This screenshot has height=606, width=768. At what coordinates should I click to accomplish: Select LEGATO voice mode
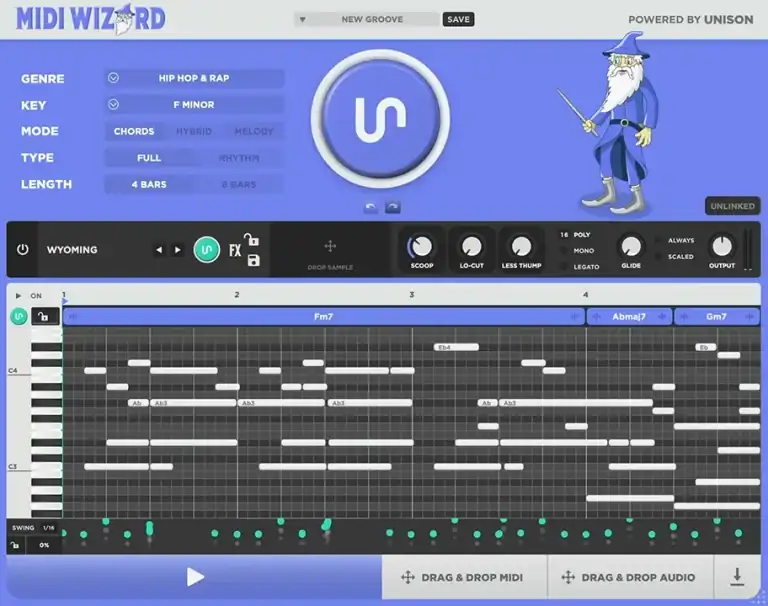click(586, 267)
